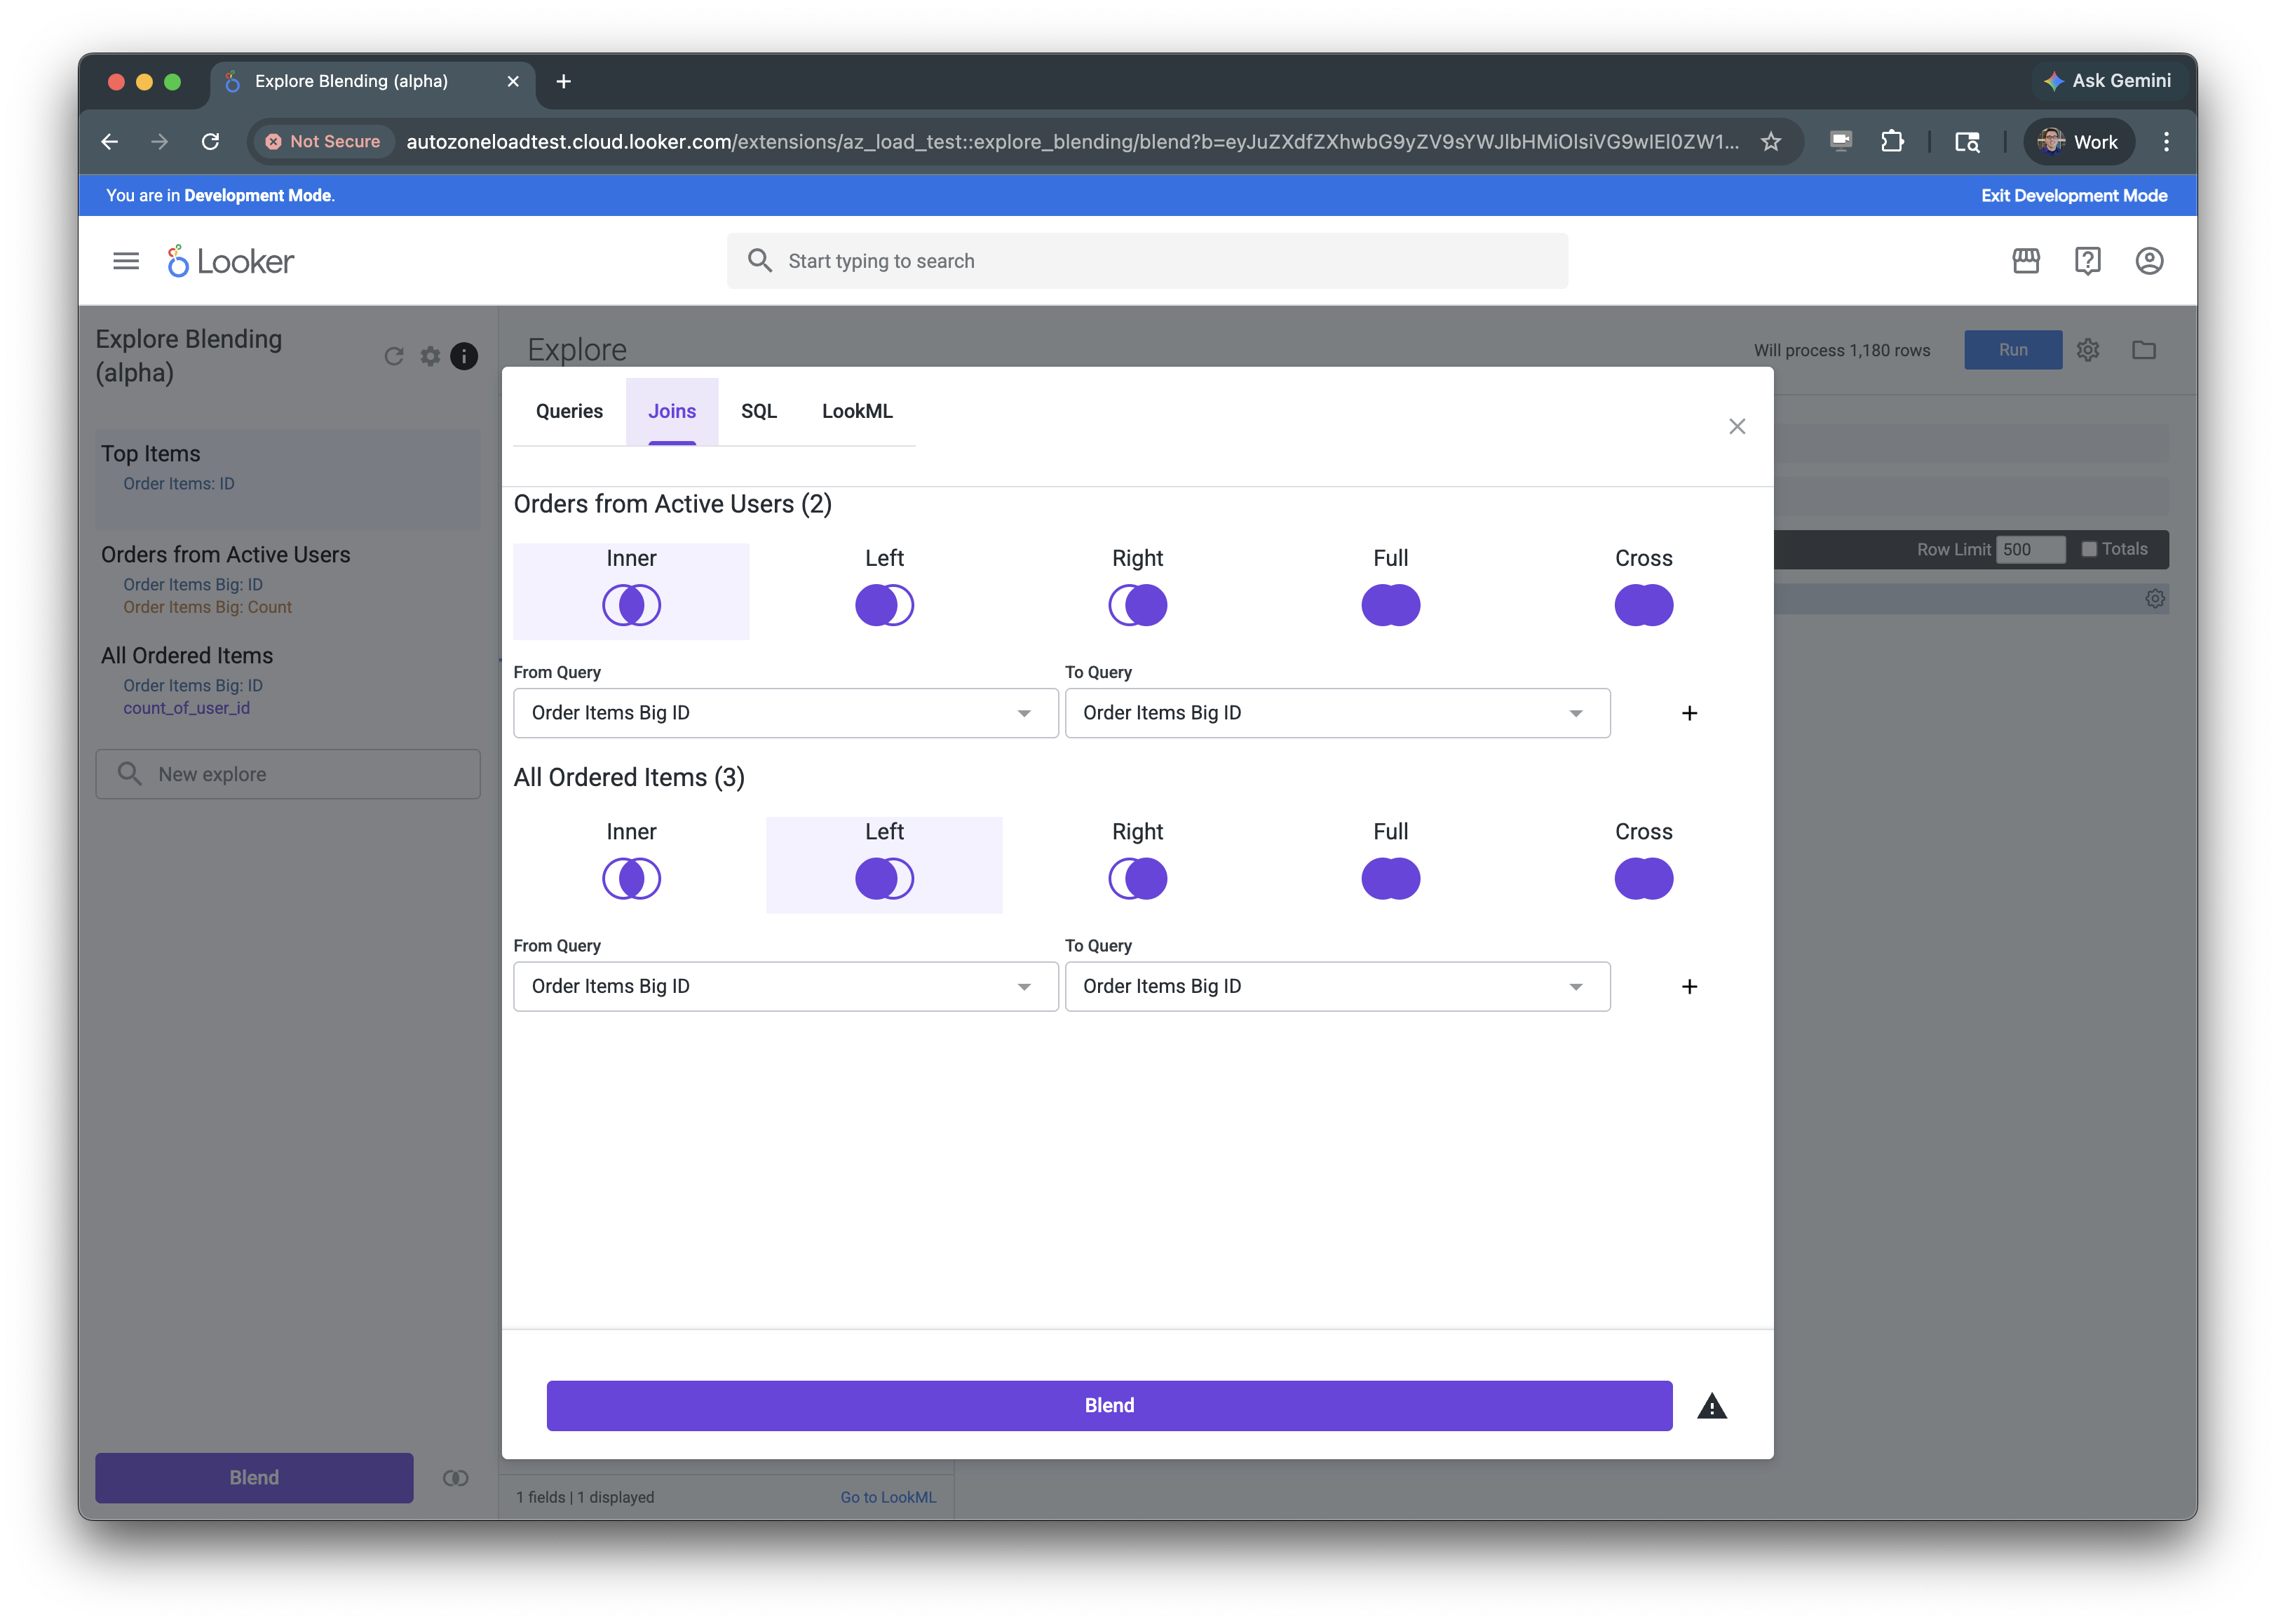Open the user account profile icon
The height and width of the screenshot is (1624, 2276).
[x=2149, y=261]
